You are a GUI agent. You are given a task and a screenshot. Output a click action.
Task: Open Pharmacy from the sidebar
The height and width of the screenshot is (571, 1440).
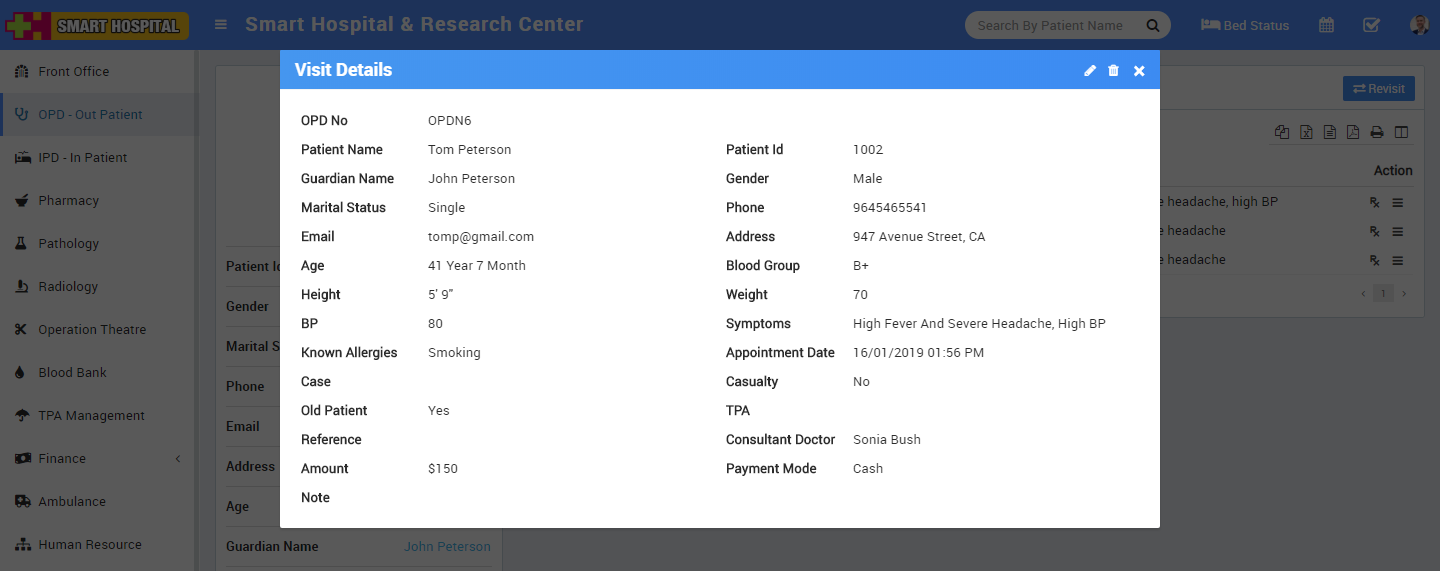(x=68, y=201)
